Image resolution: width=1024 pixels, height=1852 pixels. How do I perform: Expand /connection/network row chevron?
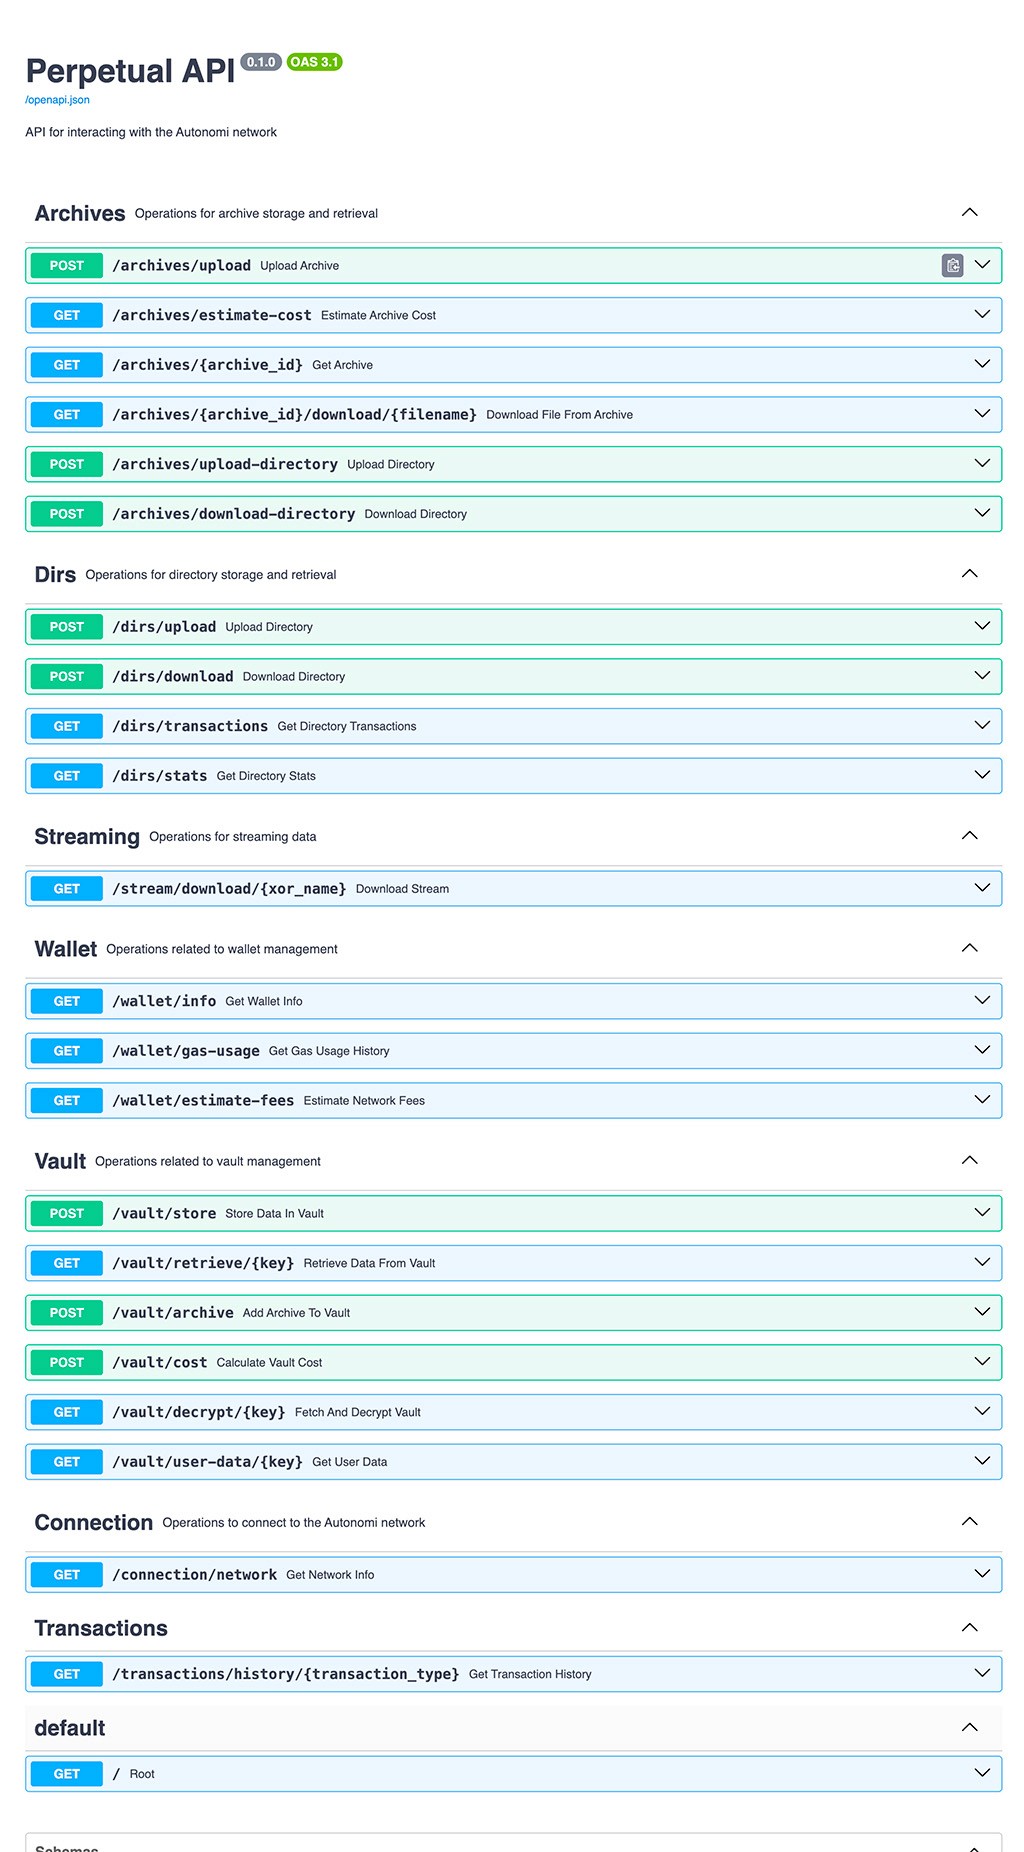tap(982, 1574)
